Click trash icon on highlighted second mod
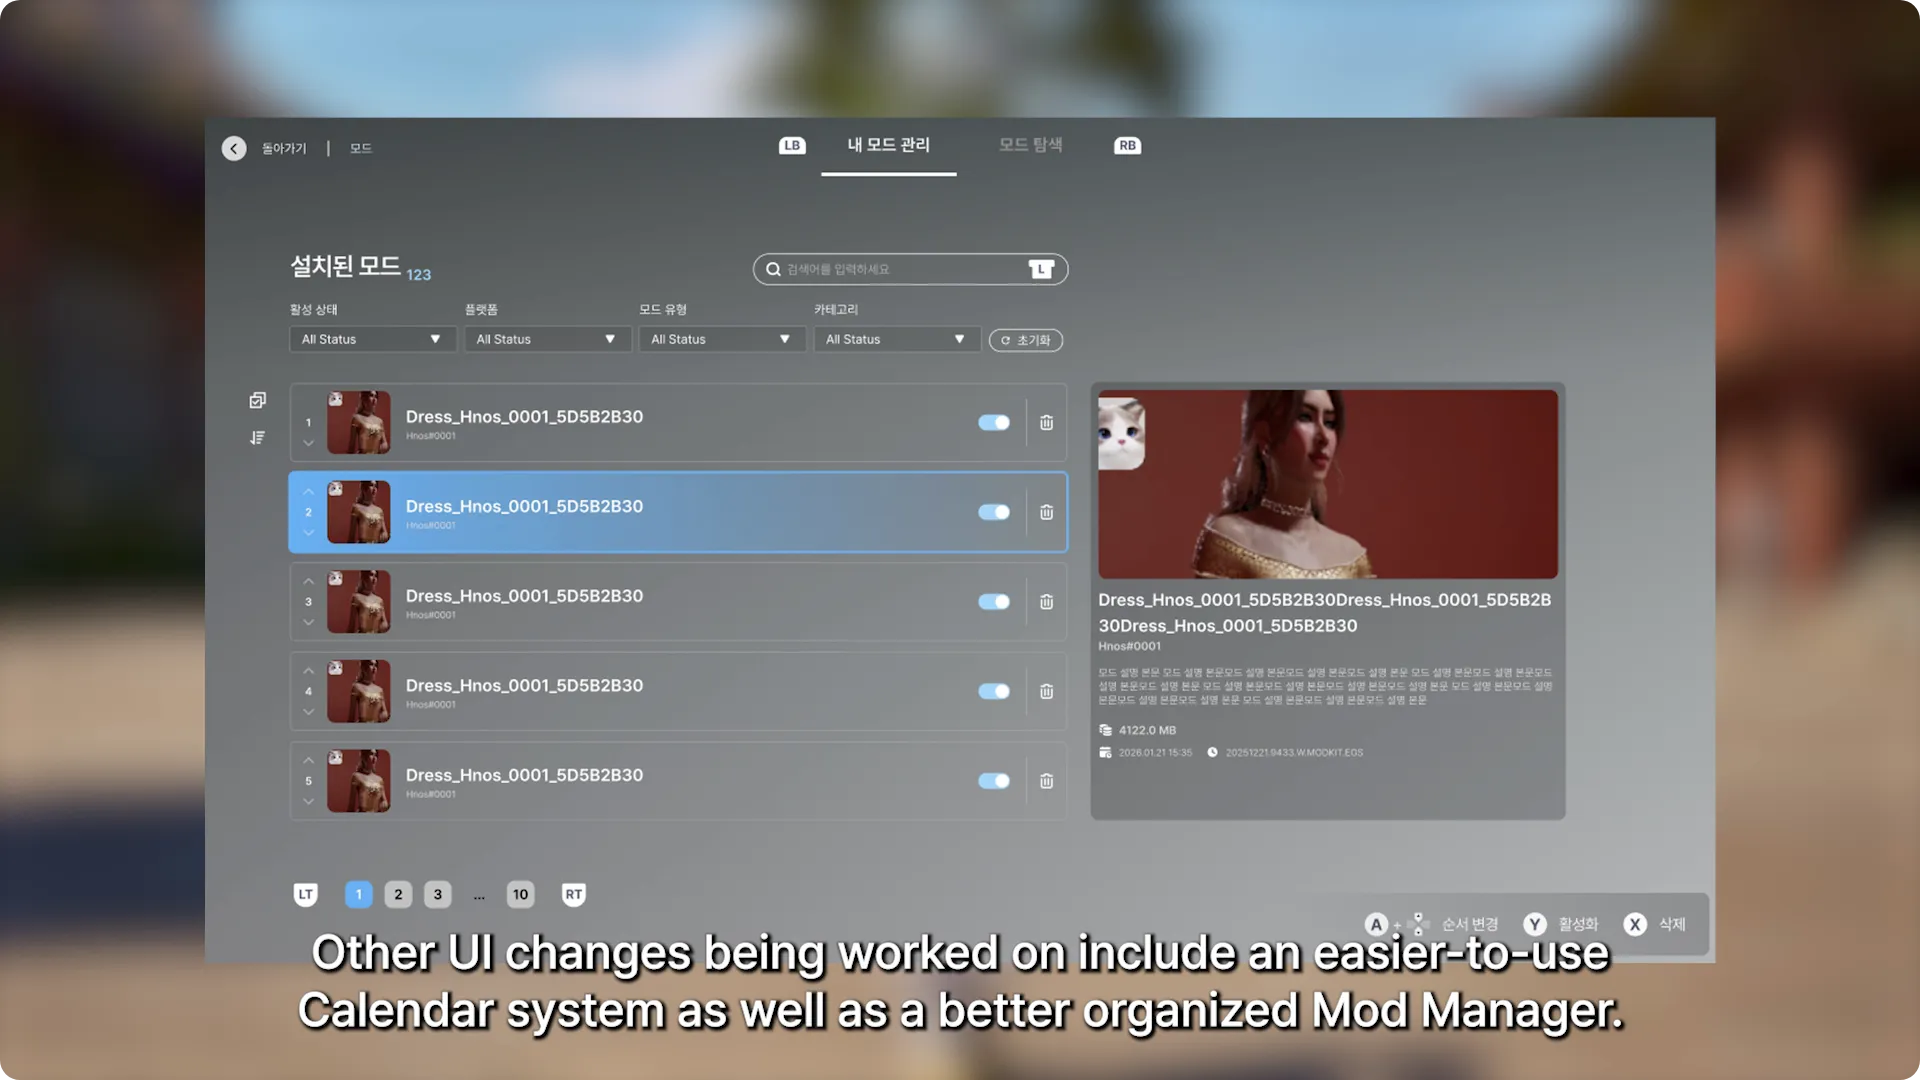 click(x=1046, y=512)
